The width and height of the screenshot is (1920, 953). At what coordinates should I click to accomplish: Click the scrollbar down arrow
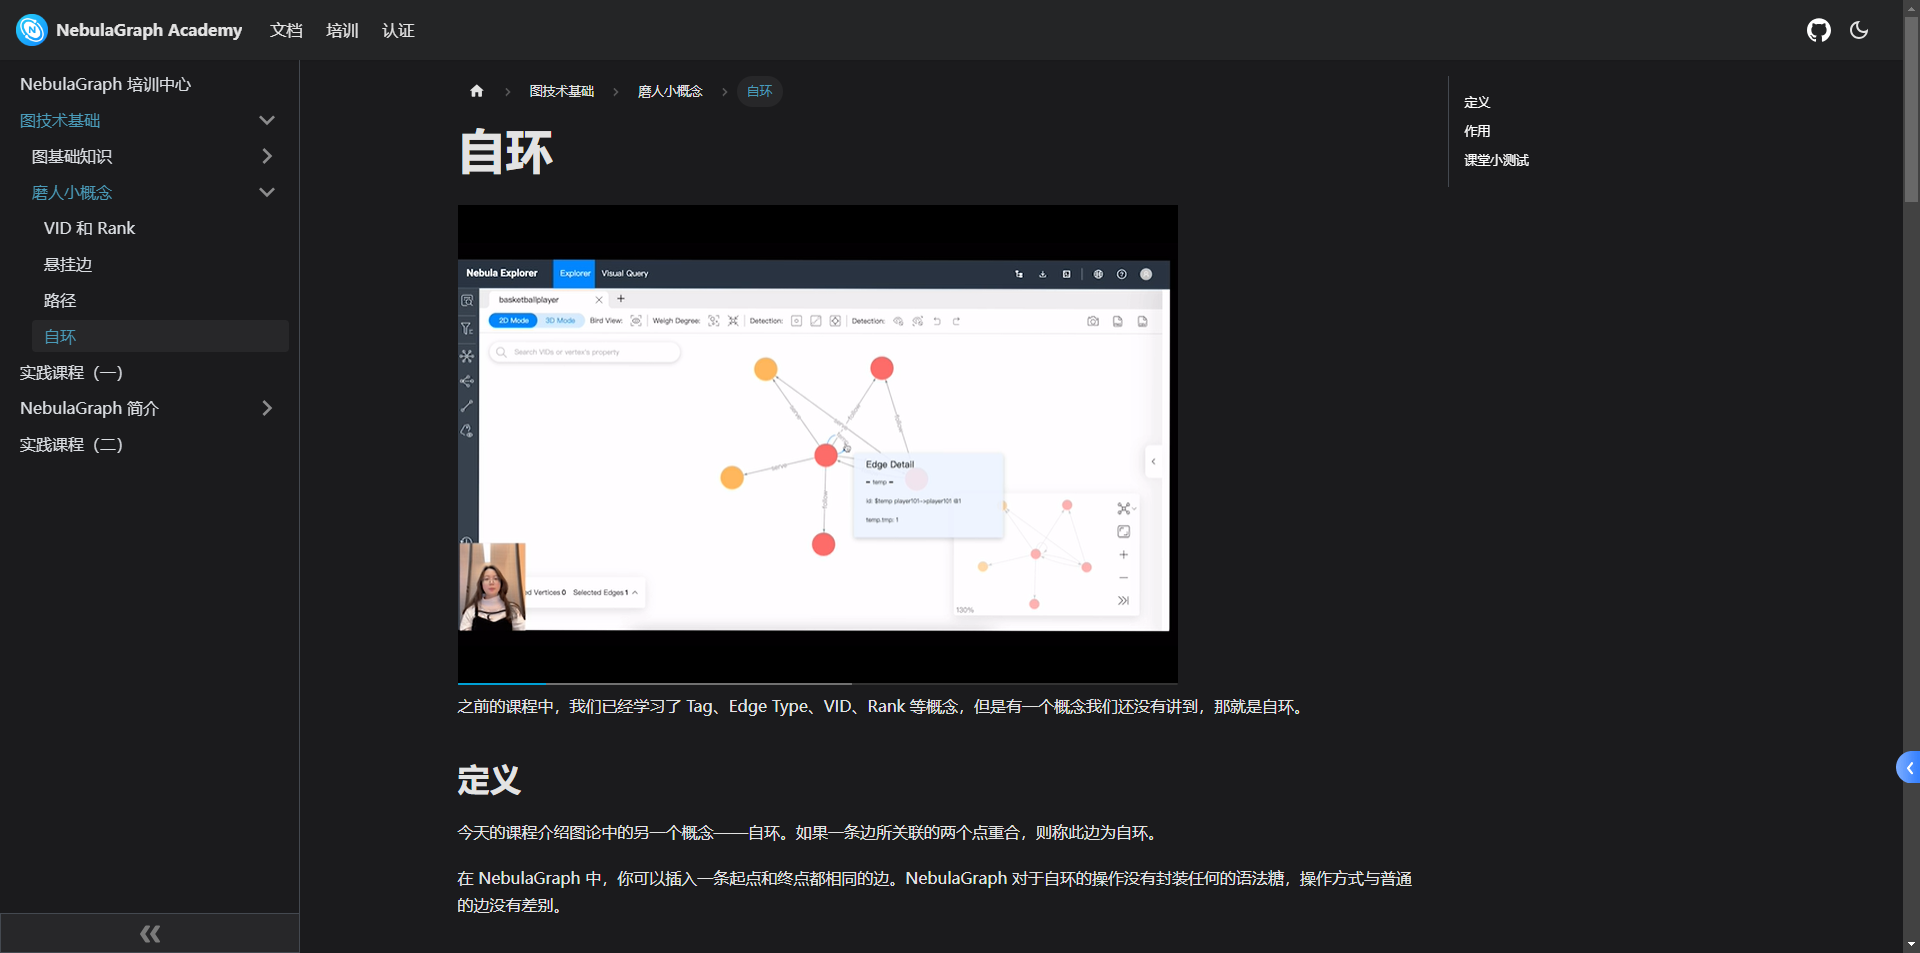point(1911,944)
